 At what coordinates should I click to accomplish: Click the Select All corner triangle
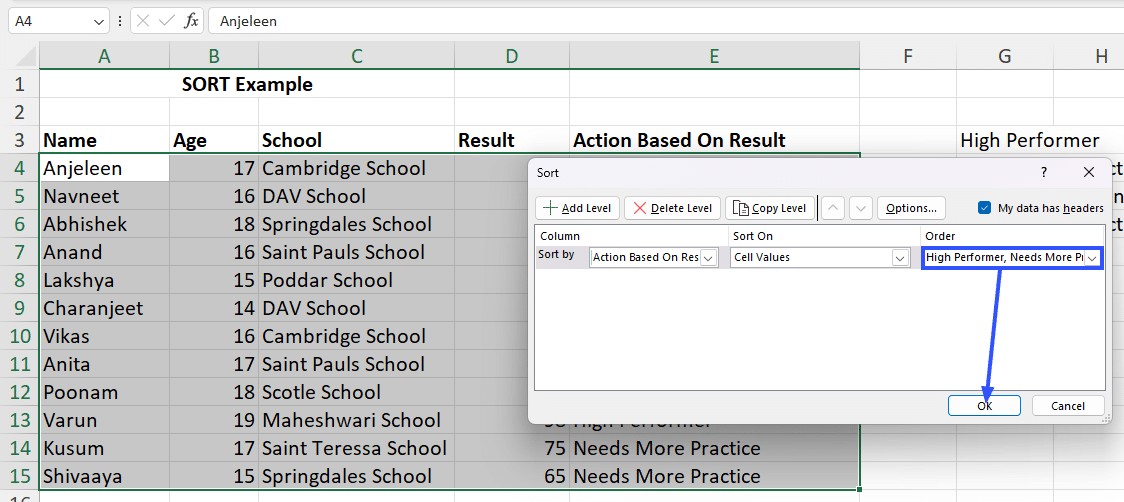tap(25, 55)
